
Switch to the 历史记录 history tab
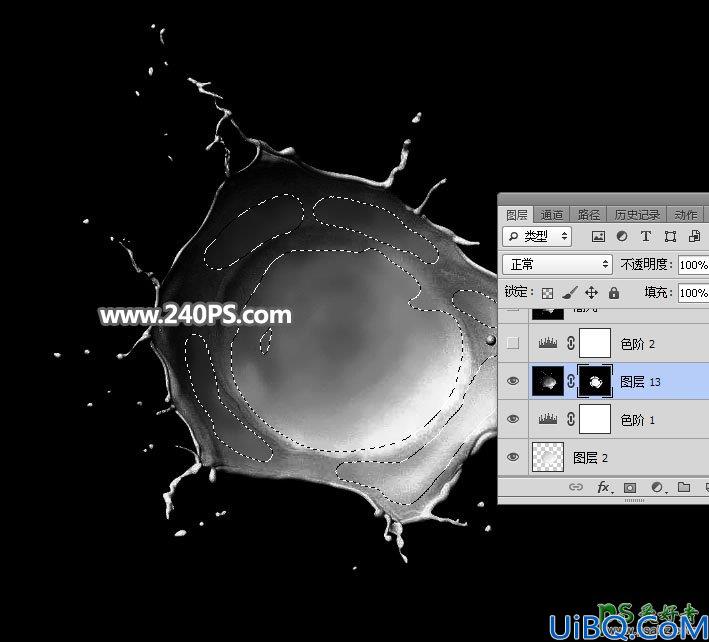(x=637, y=215)
